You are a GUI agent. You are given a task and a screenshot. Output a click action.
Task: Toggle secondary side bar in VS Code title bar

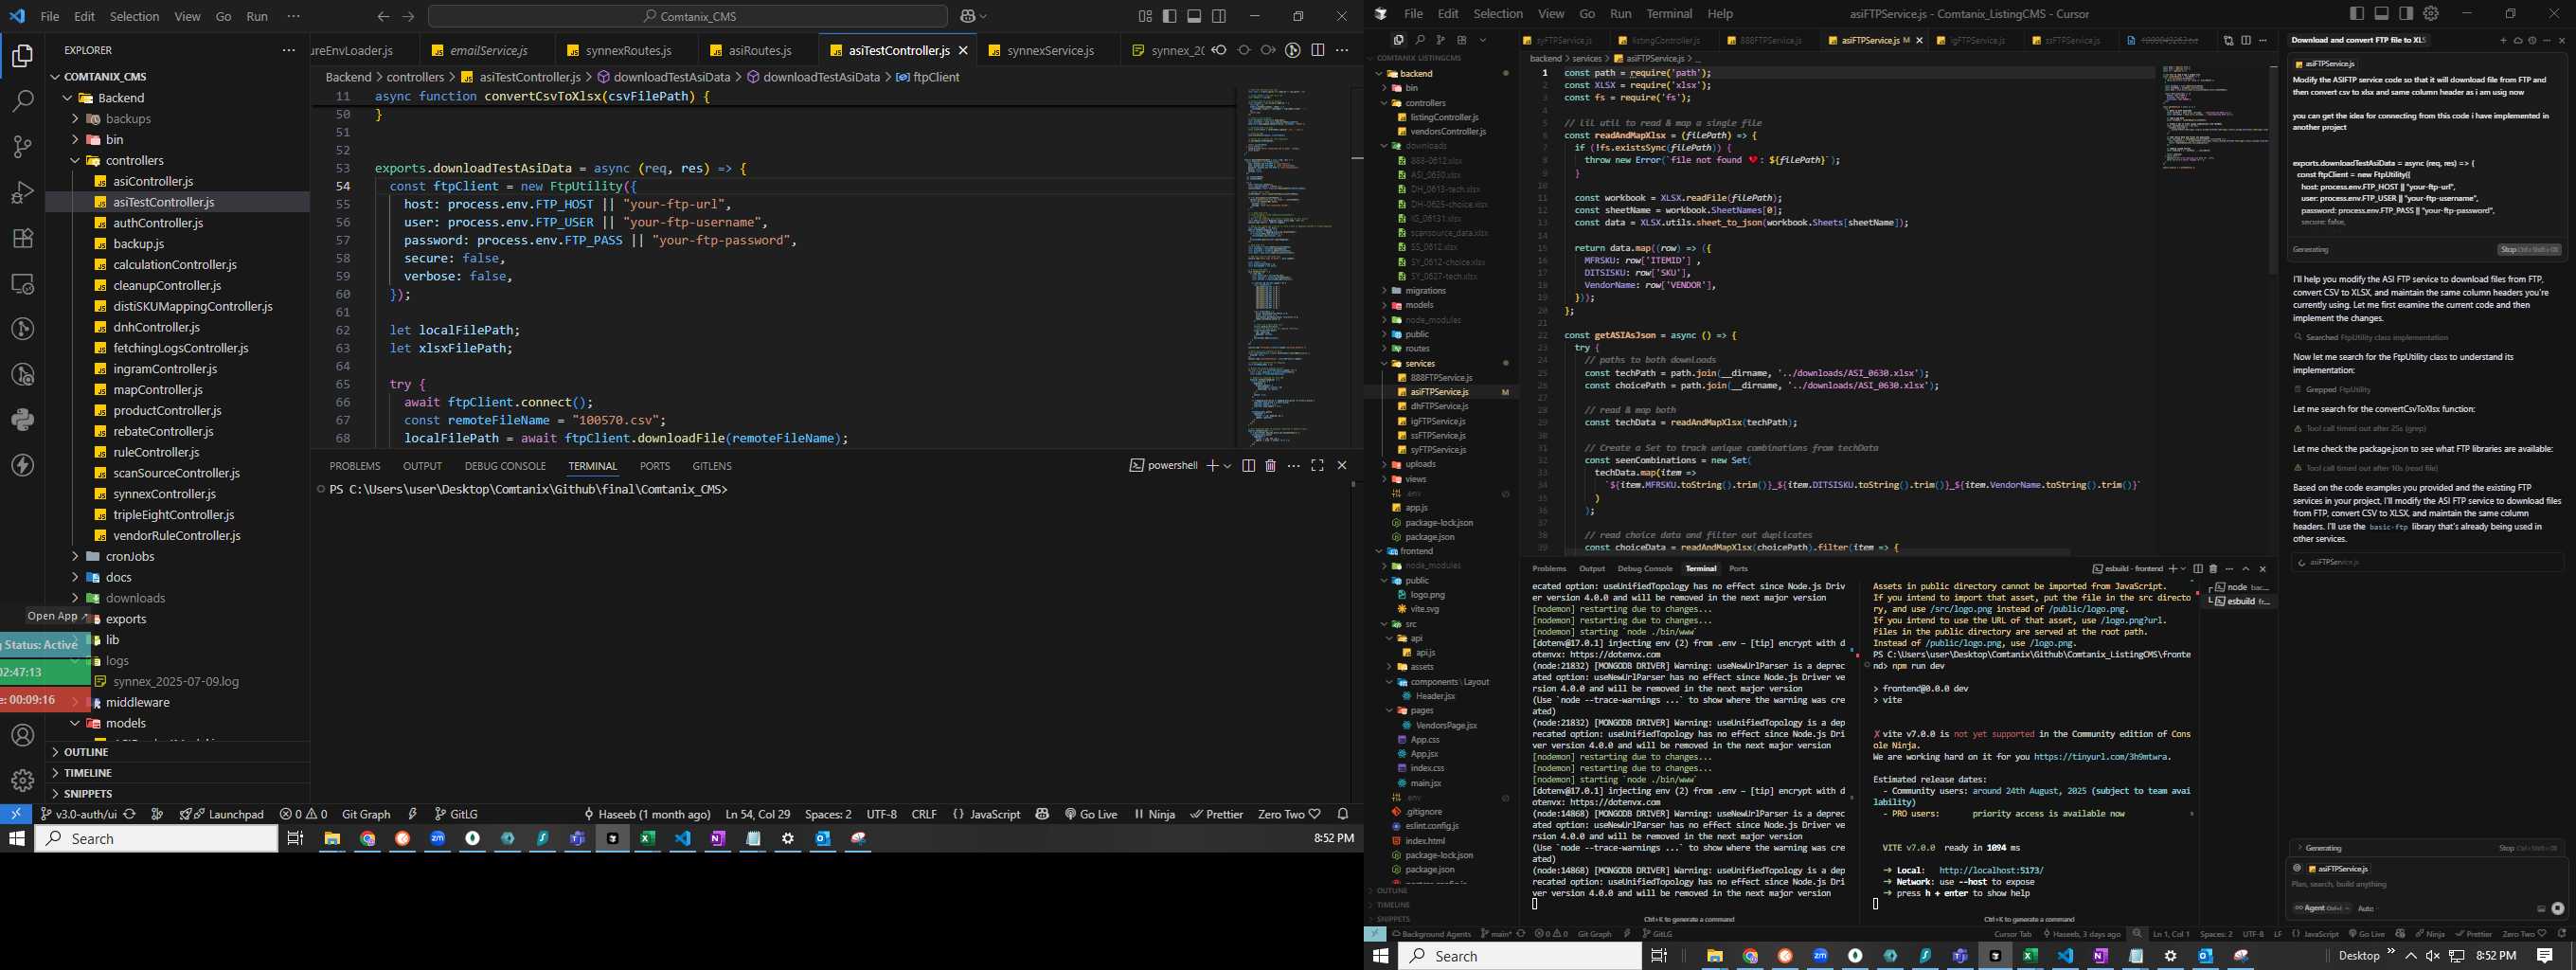pyautogui.click(x=1219, y=16)
